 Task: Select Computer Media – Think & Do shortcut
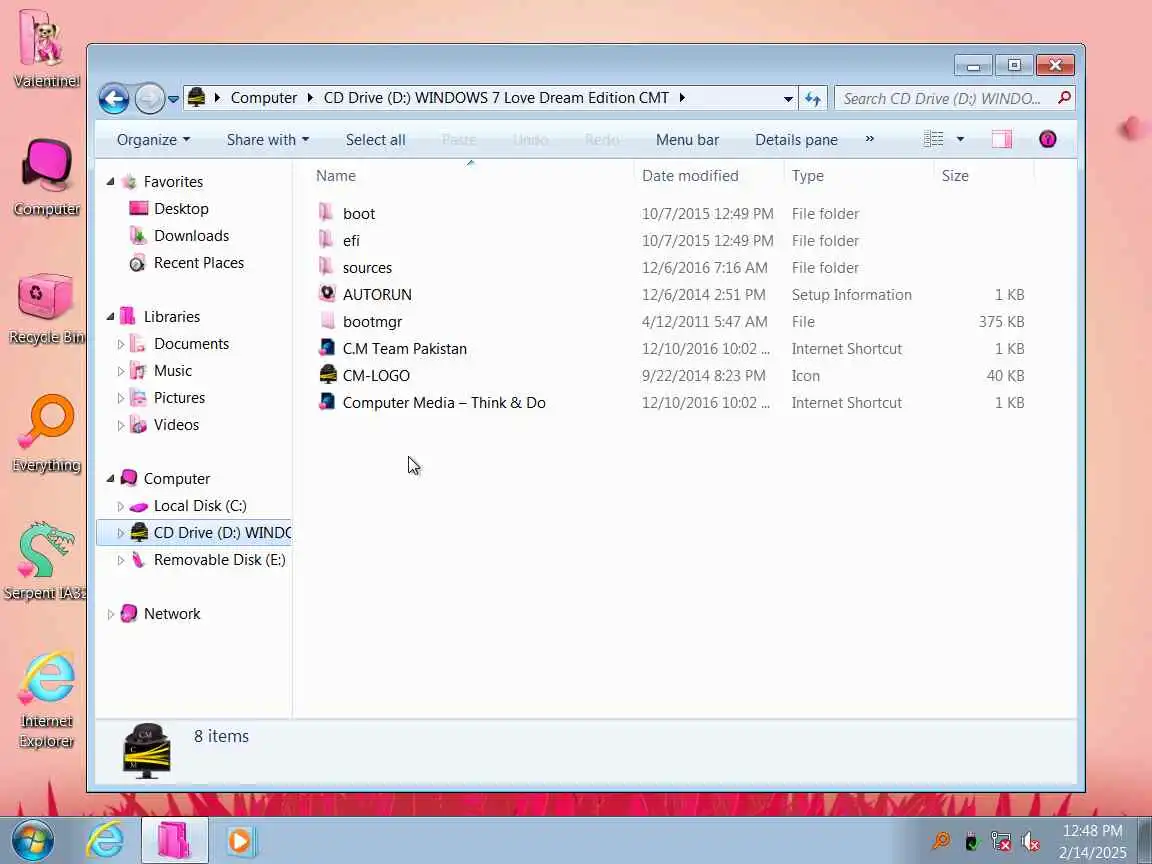click(x=444, y=403)
